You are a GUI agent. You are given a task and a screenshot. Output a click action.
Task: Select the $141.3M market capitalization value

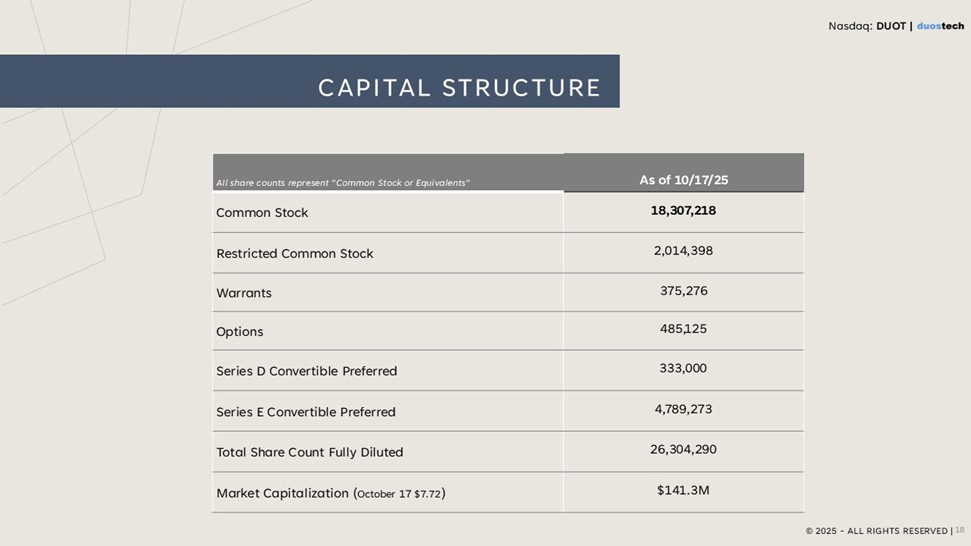point(683,490)
